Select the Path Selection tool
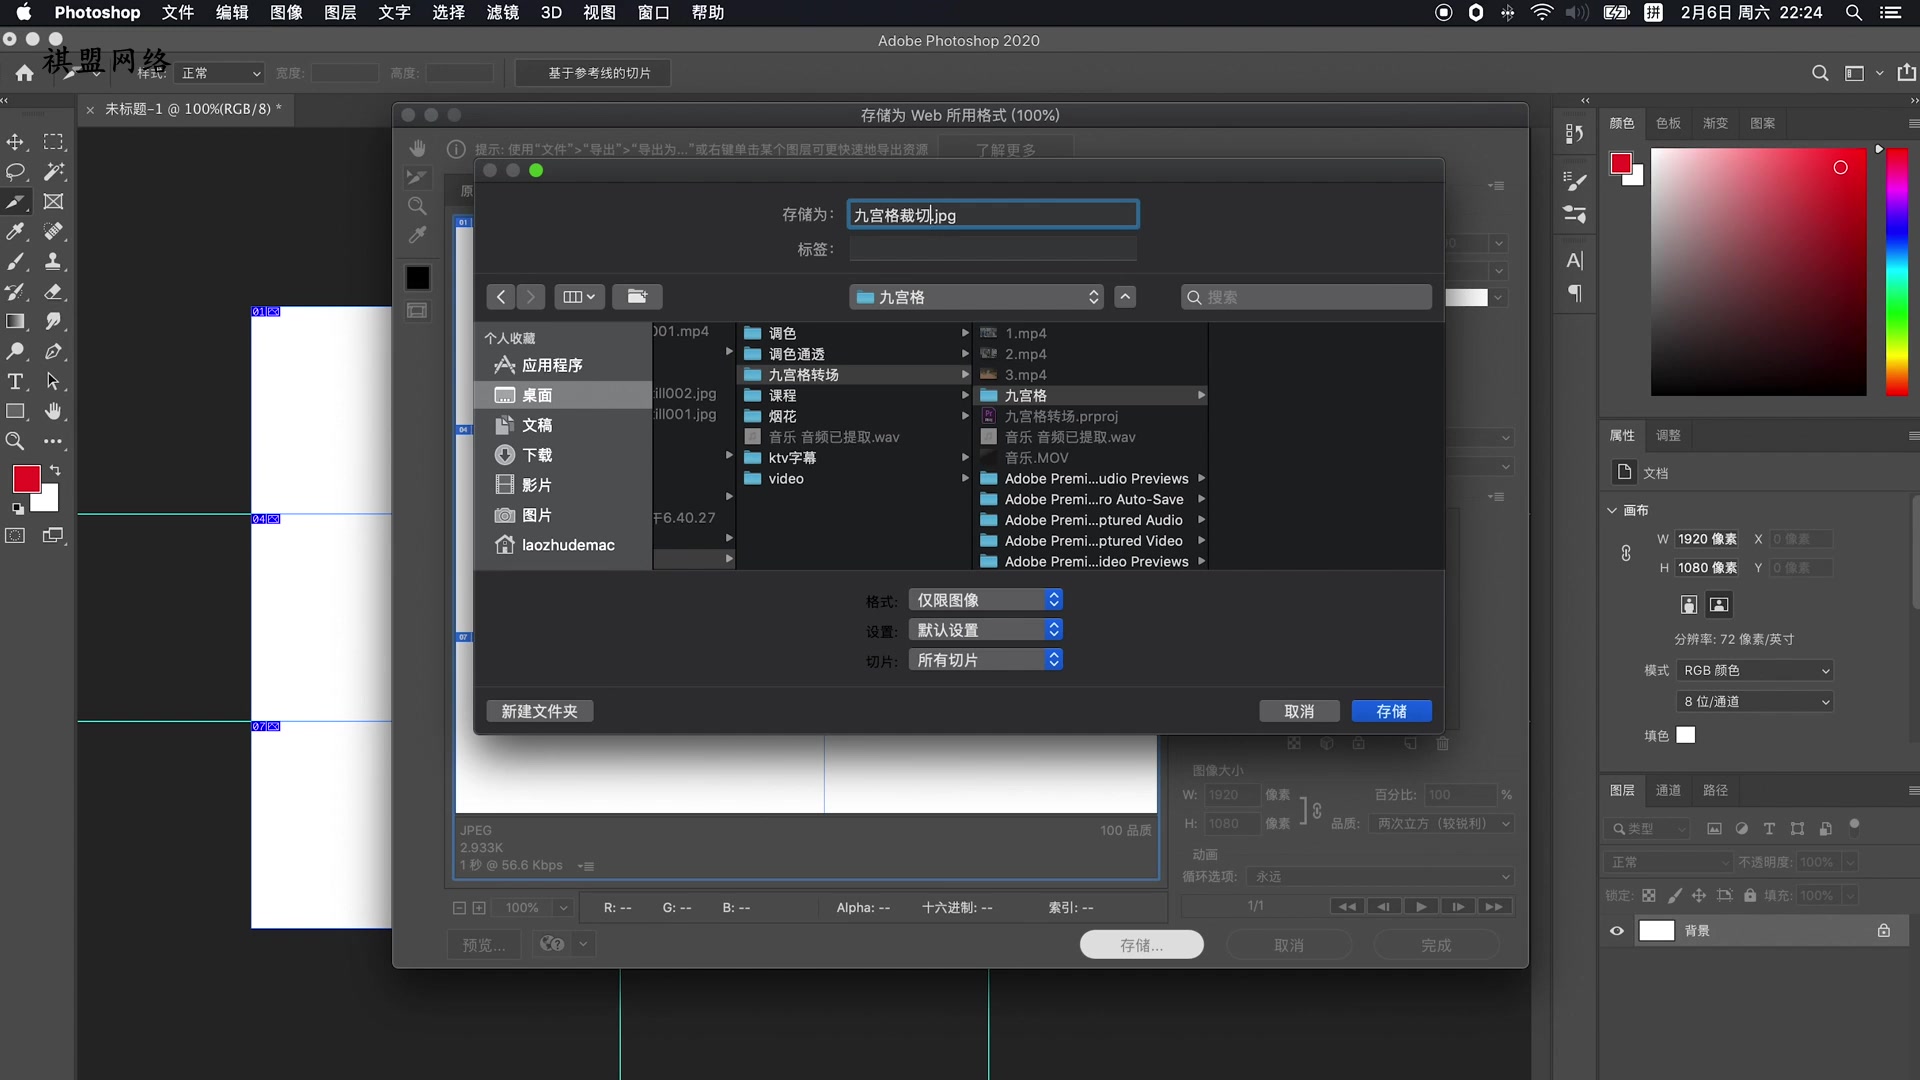The width and height of the screenshot is (1920, 1080). click(x=53, y=382)
